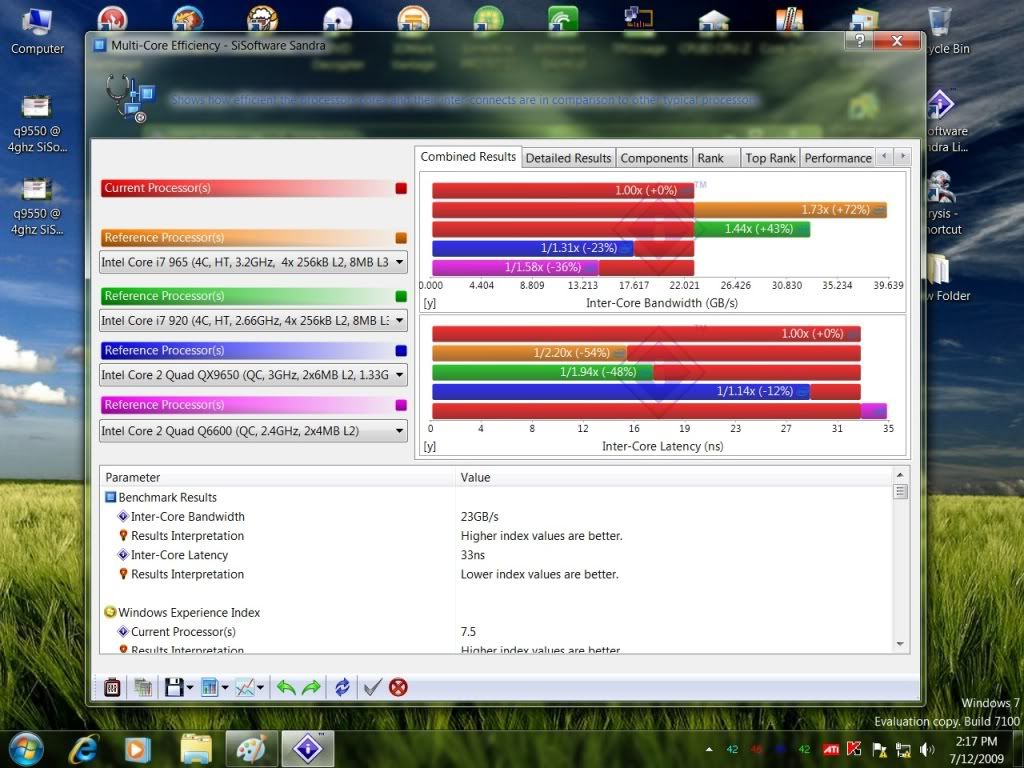Click the 33ns value cell

click(473, 555)
